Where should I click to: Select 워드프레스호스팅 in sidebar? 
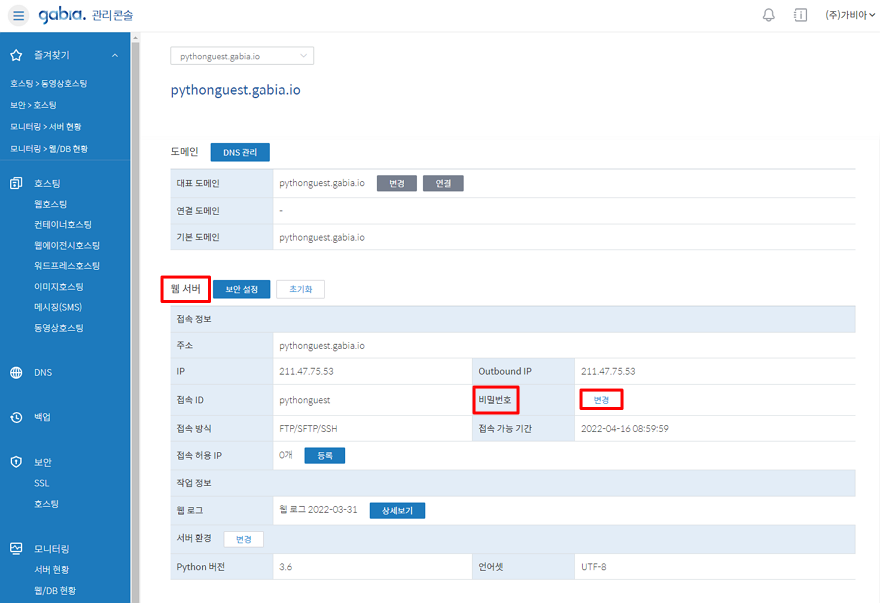click(x=67, y=266)
